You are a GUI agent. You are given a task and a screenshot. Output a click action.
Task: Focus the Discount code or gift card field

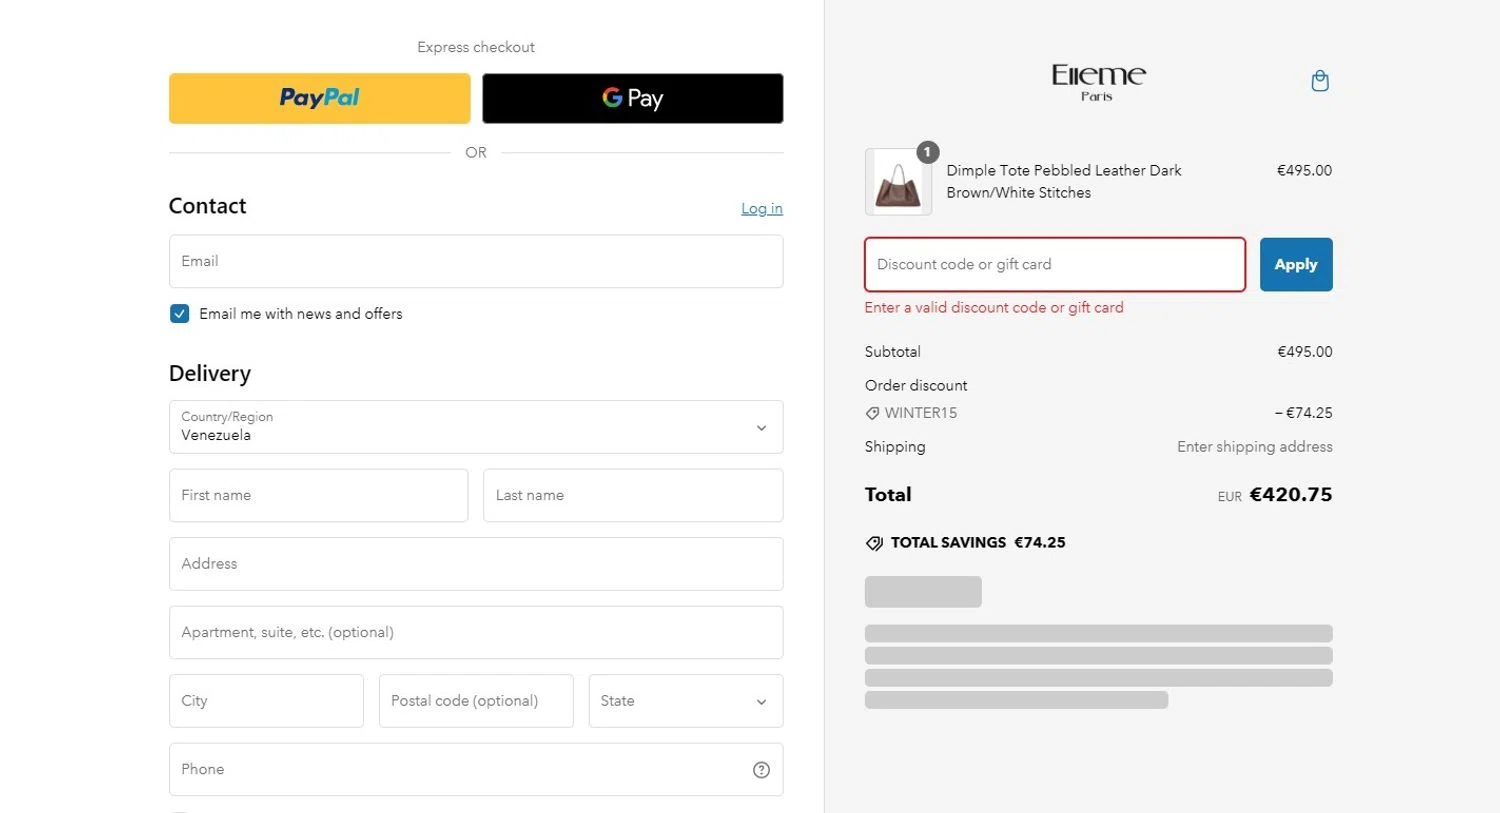[x=1055, y=265]
